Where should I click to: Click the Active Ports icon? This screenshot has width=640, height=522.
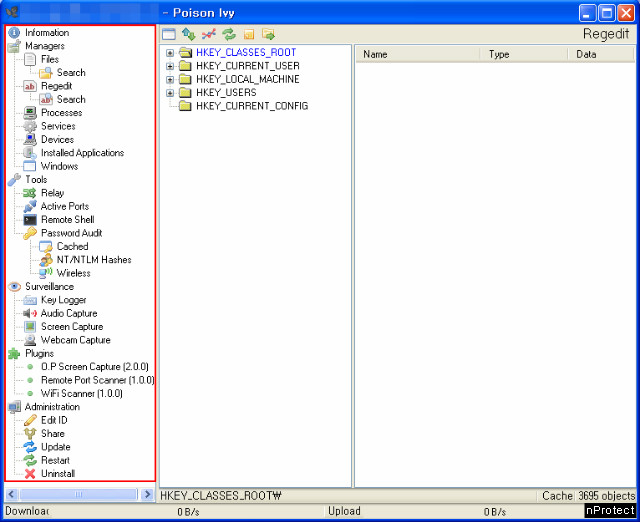30,206
